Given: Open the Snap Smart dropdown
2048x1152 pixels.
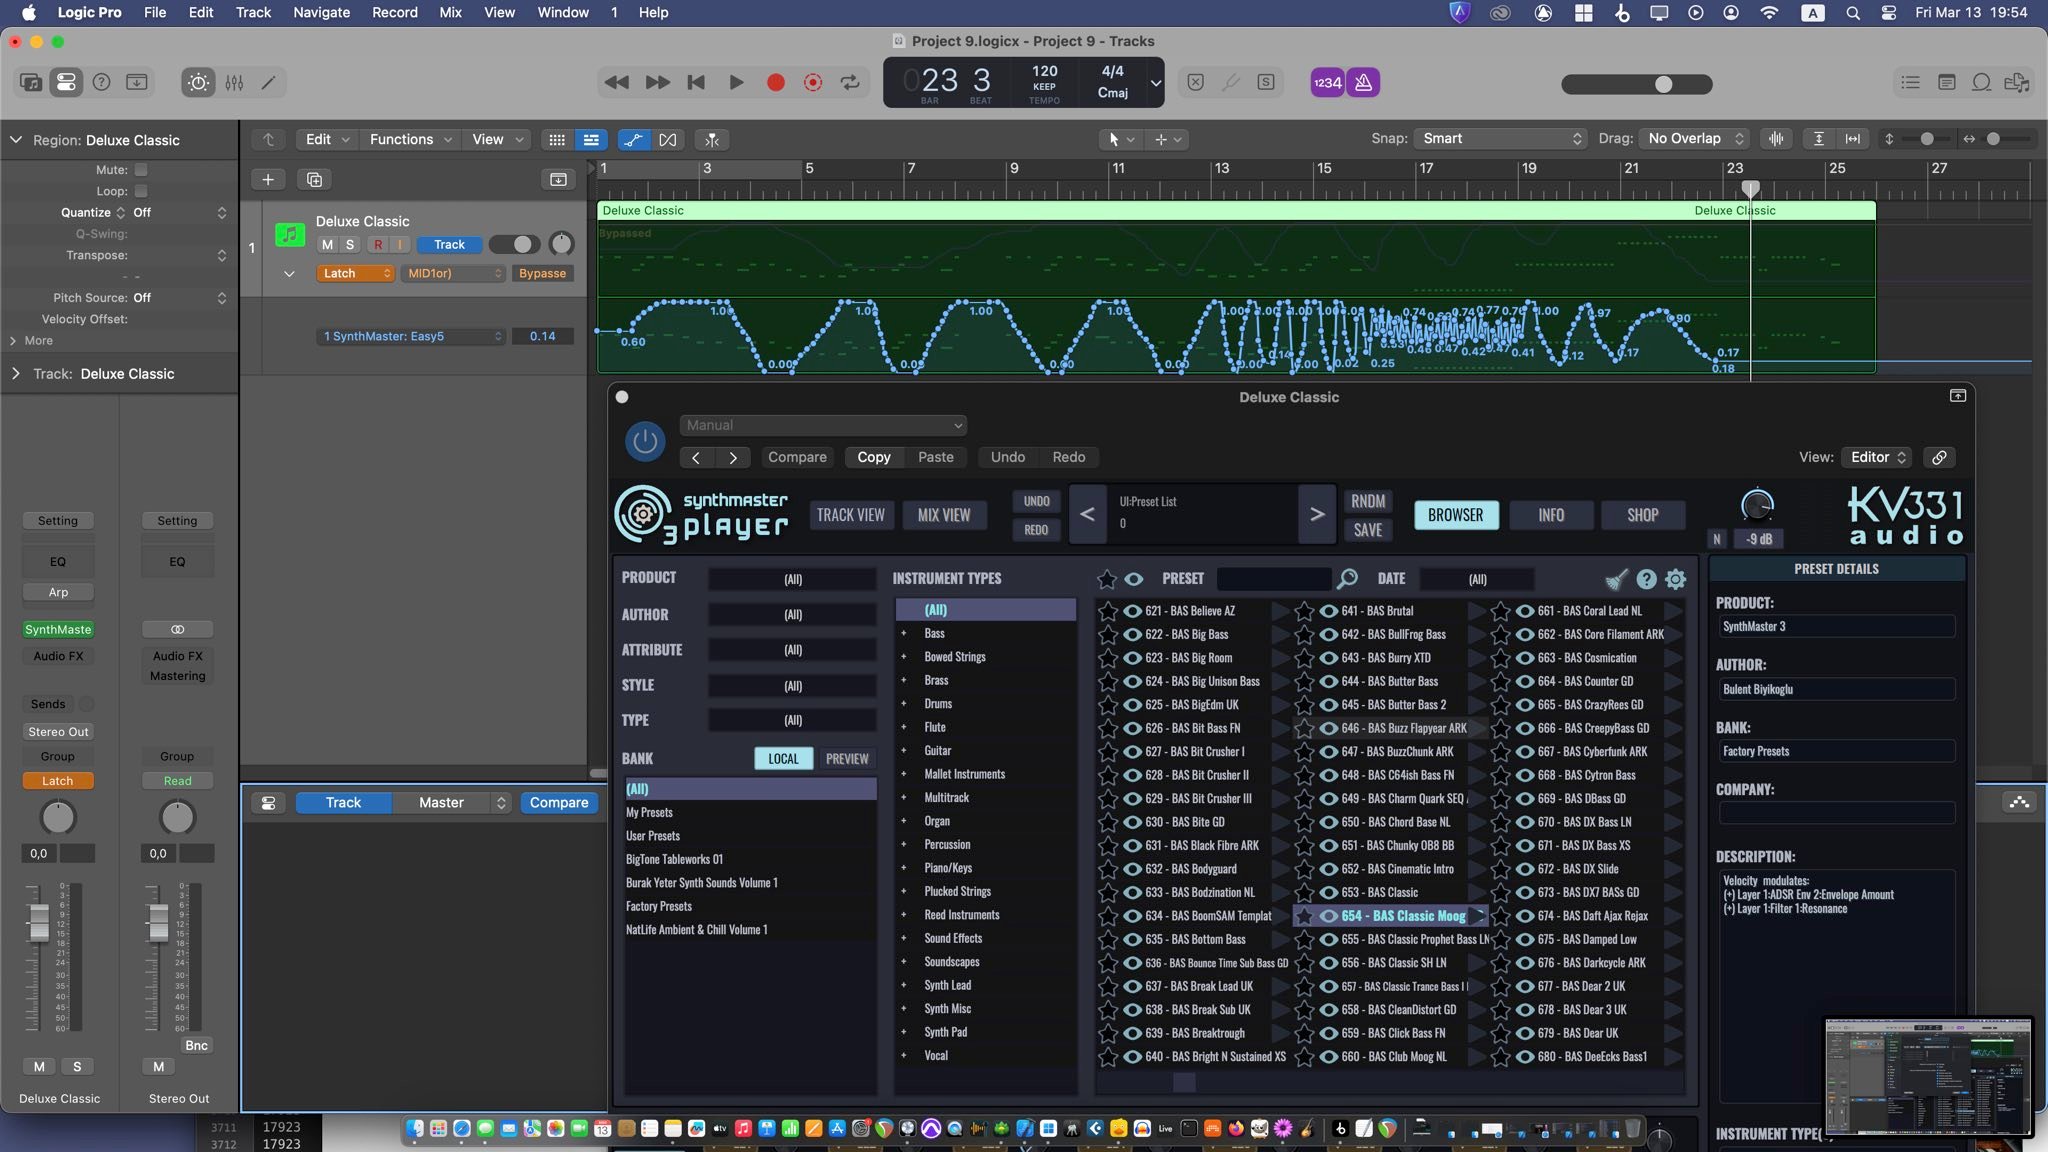Looking at the screenshot, I should [x=1500, y=139].
